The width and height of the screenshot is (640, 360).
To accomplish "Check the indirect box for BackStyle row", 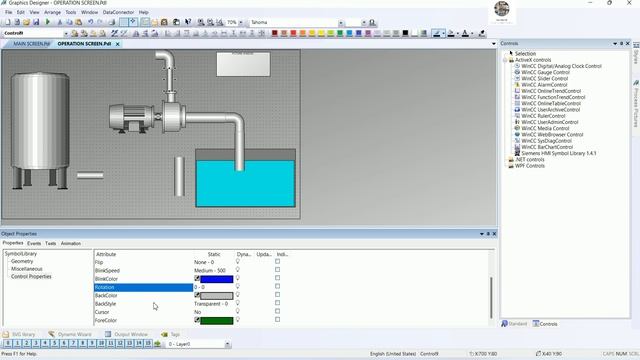I will (278, 303).
